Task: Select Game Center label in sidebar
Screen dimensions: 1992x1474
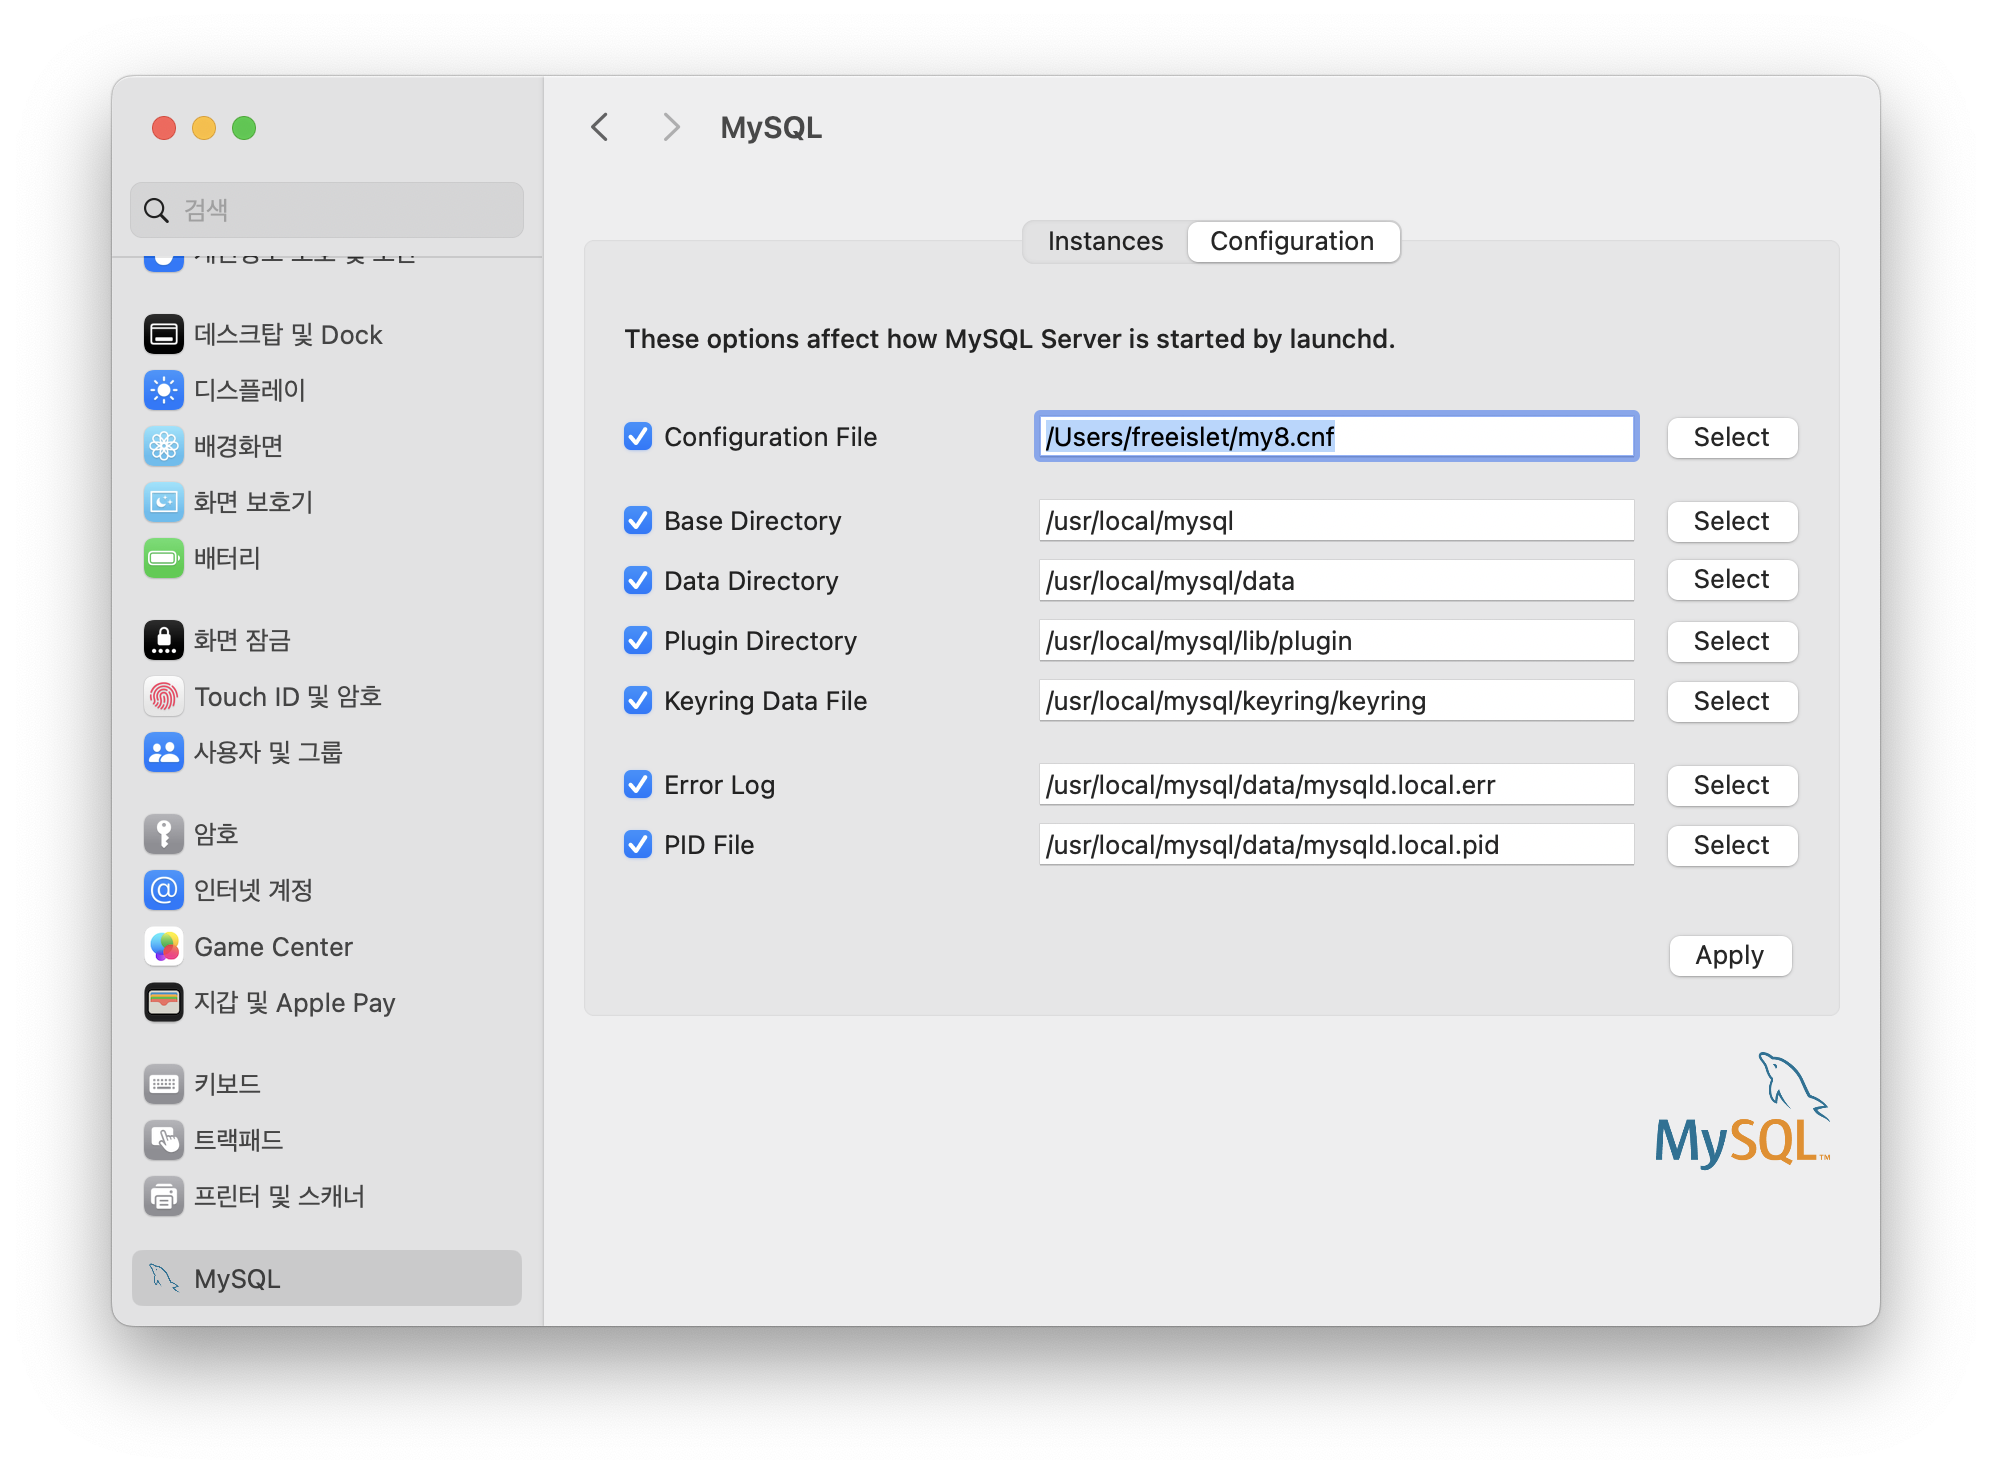Action: (x=273, y=946)
